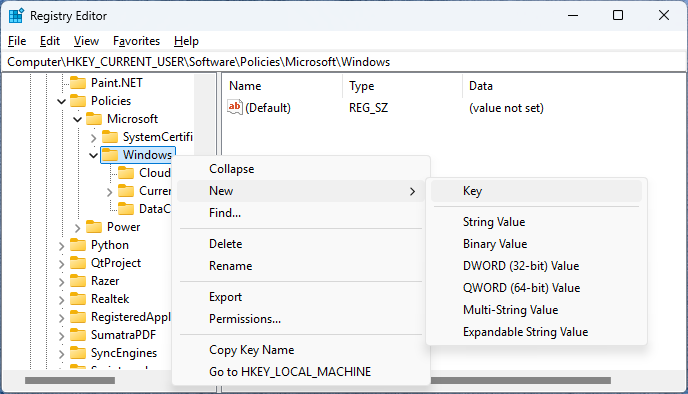This screenshot has height=394, width=688.
Task: Click the Razer folder icon
Action: tap(78, 280)
